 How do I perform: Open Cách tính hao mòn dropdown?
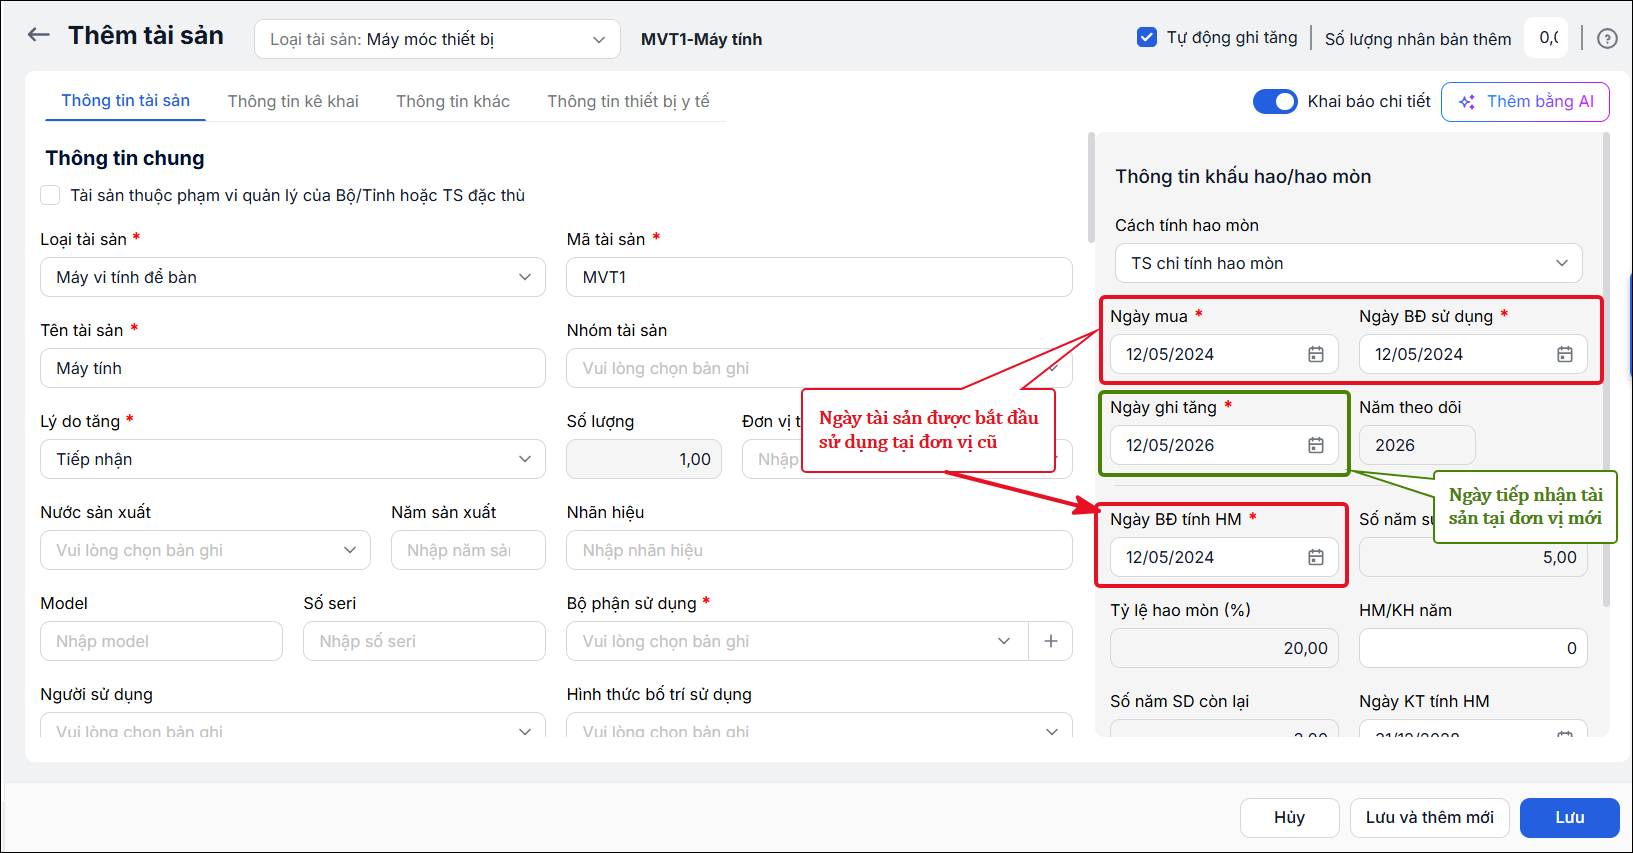click(x=1349, y=263)
